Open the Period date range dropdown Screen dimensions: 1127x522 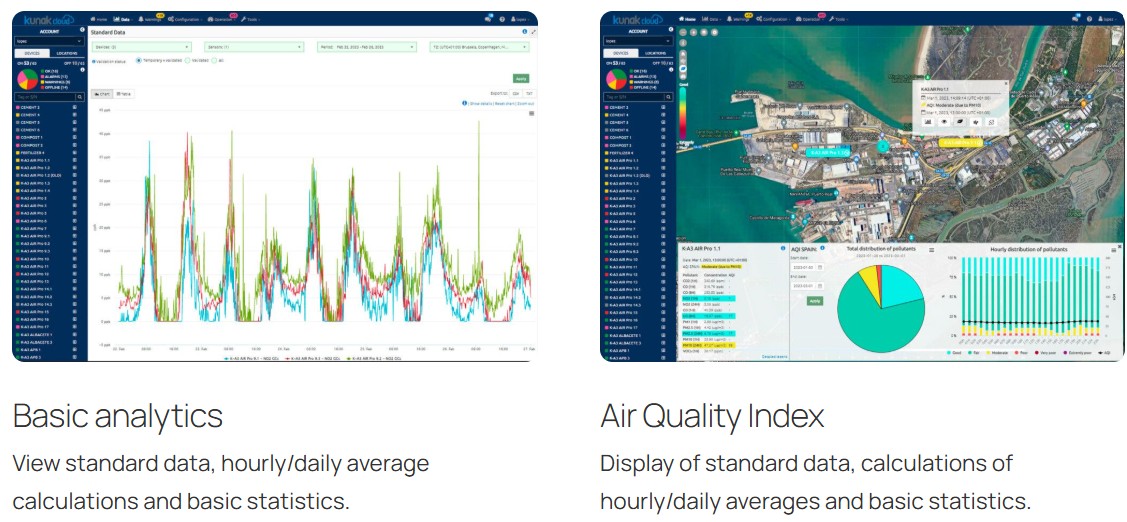[x=366, y=47]
